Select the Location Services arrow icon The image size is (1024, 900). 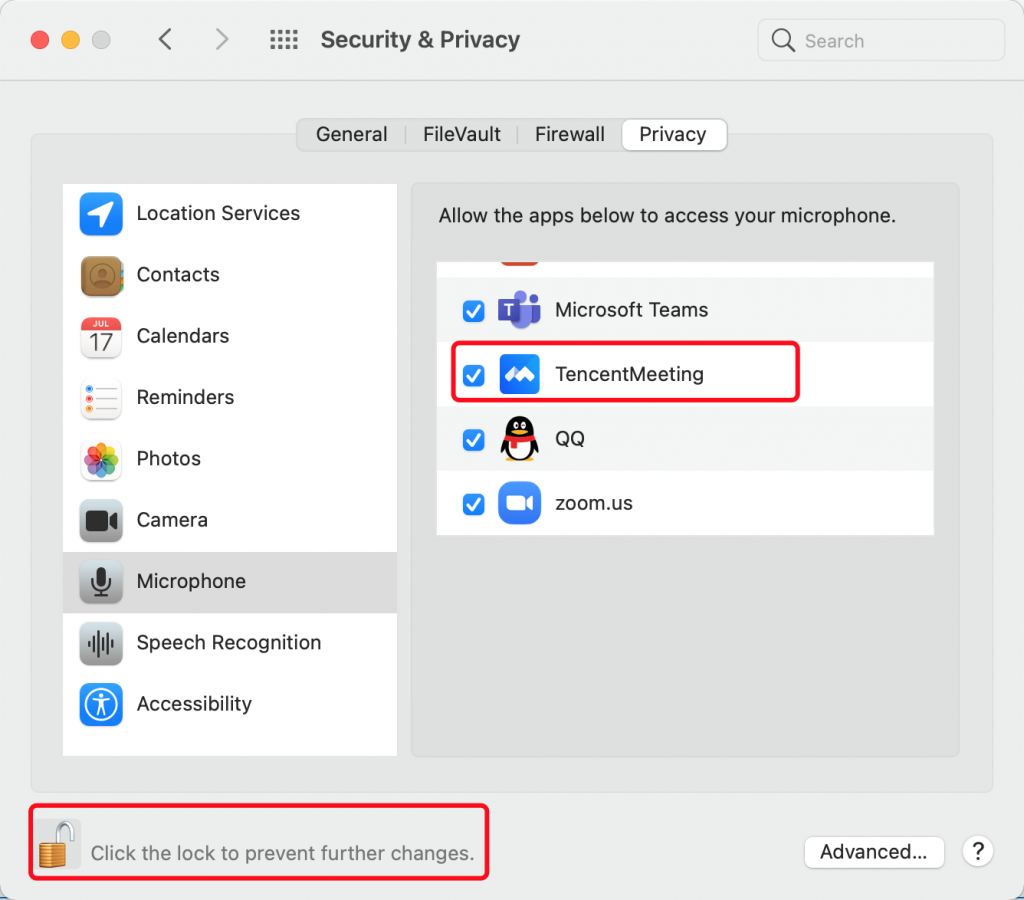pyautogui.click(x=101, y=214)
